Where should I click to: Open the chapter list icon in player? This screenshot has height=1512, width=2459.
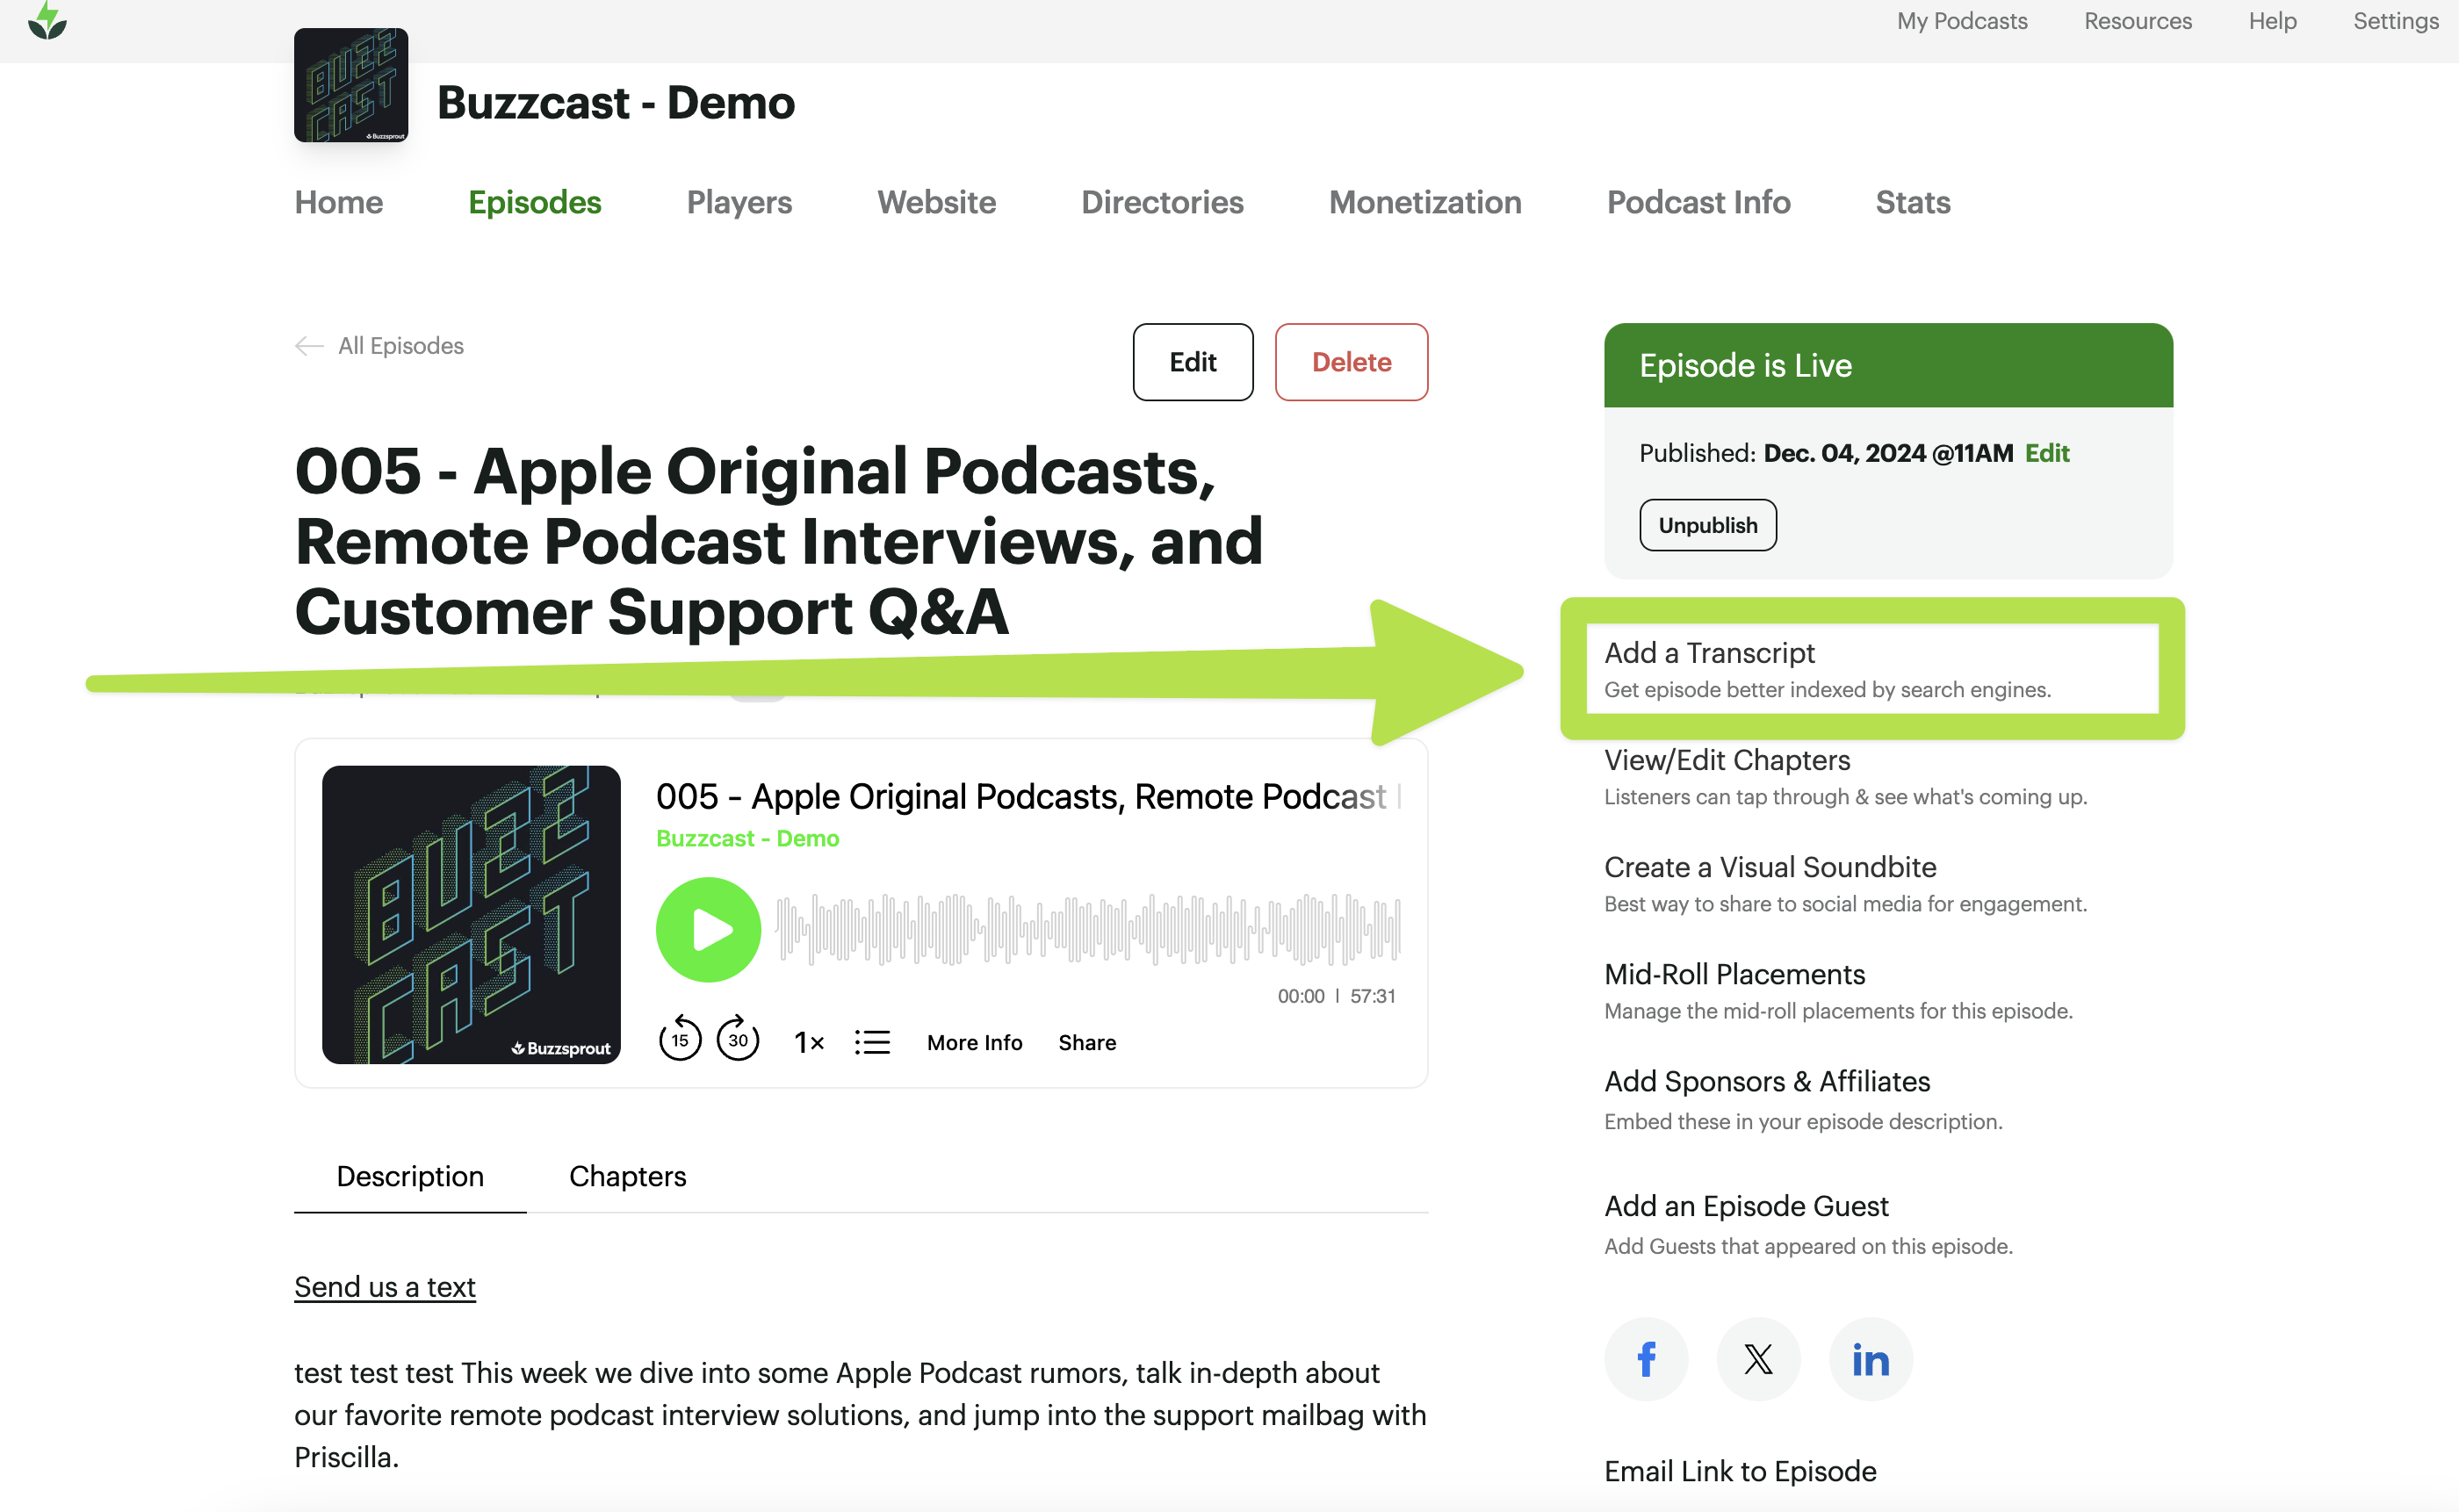click(x=872, y=1042)
